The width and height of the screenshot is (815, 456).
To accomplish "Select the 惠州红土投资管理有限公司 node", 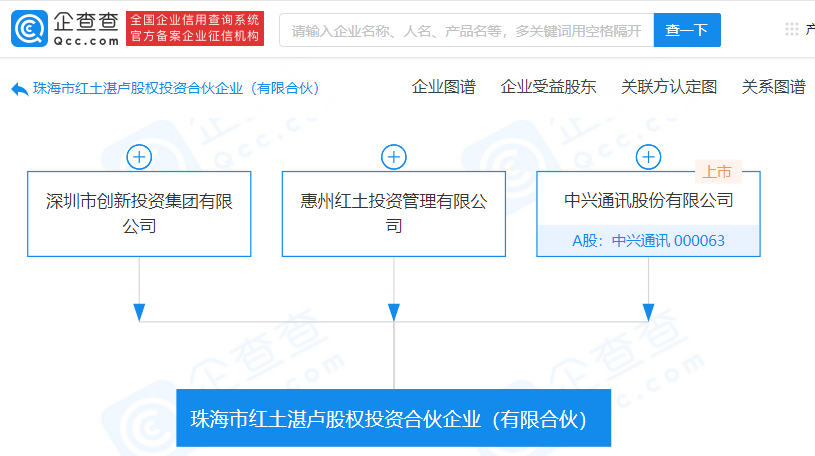I will (x=394, y=214).
